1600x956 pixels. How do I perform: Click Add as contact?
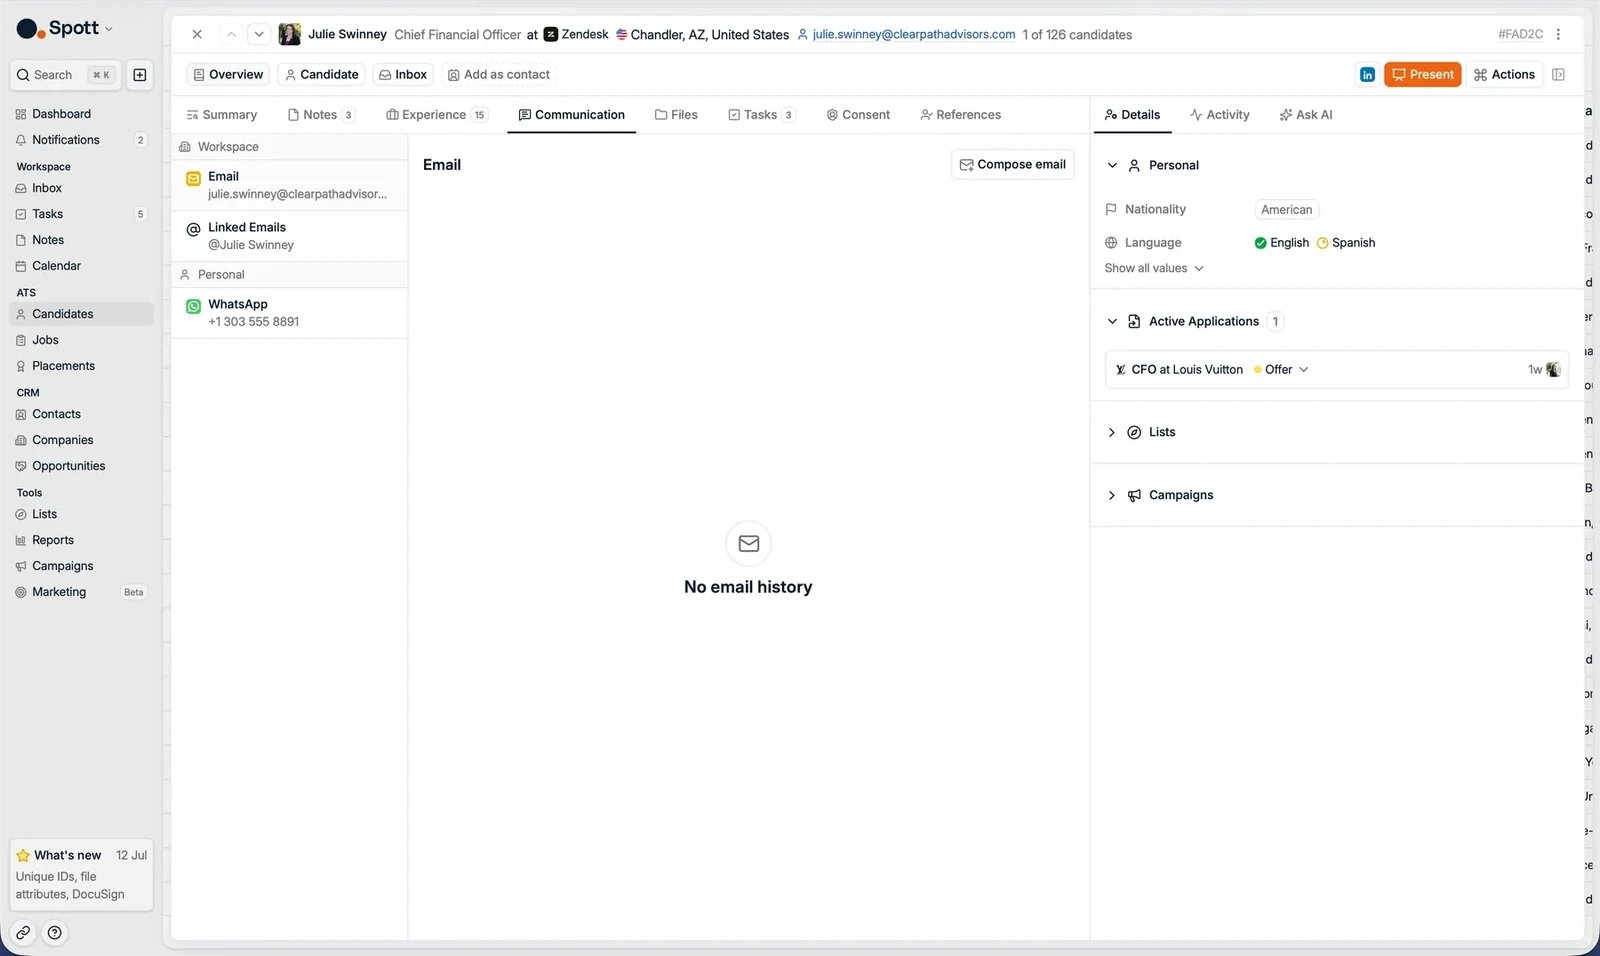coord(498,75)
